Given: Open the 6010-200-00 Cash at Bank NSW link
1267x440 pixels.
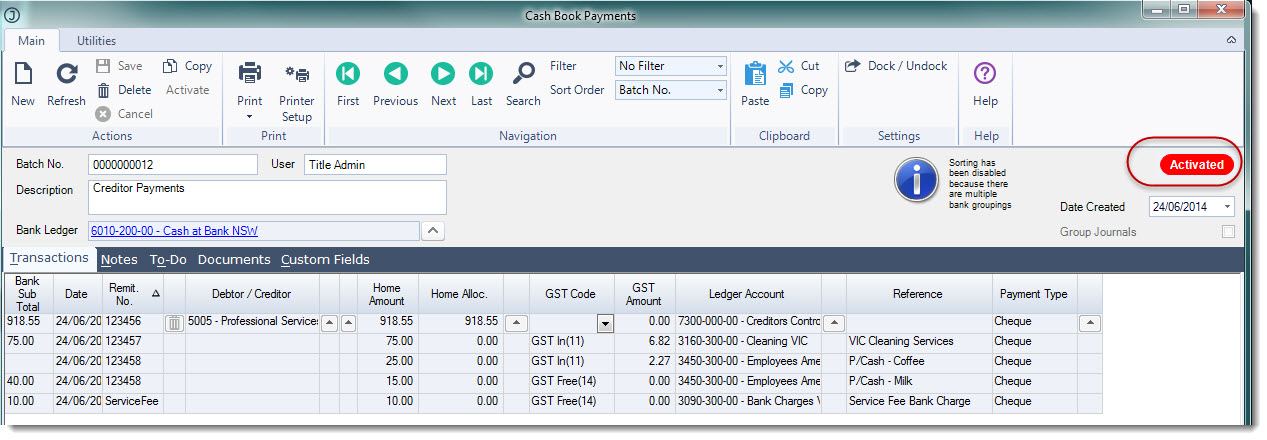Looking at the screenshot, I should 174,231.
